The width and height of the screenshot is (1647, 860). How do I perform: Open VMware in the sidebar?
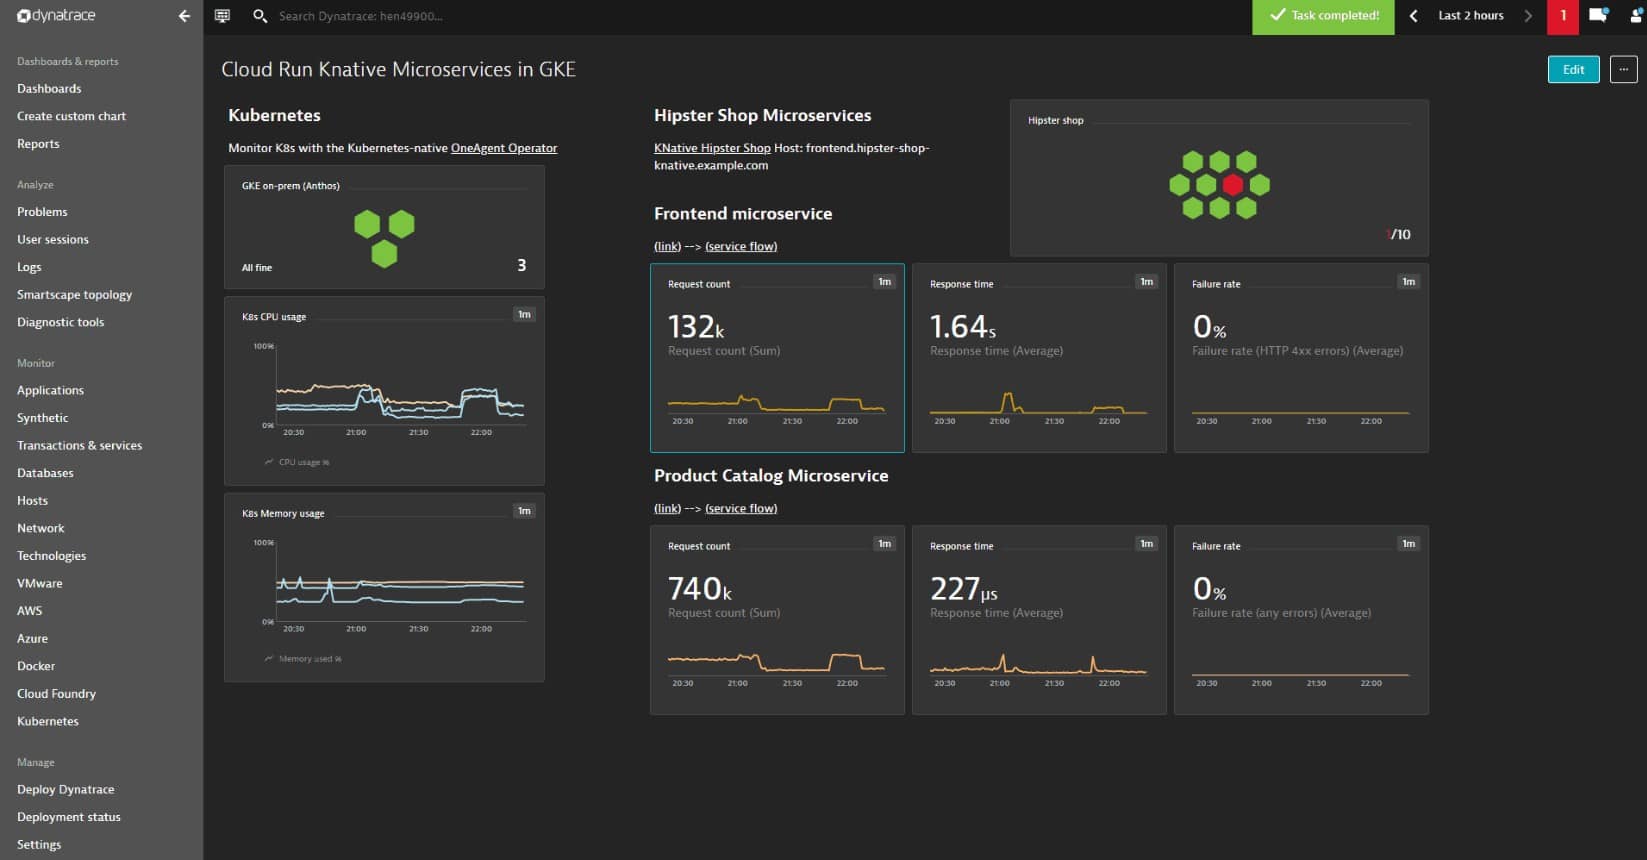point(39,583)
